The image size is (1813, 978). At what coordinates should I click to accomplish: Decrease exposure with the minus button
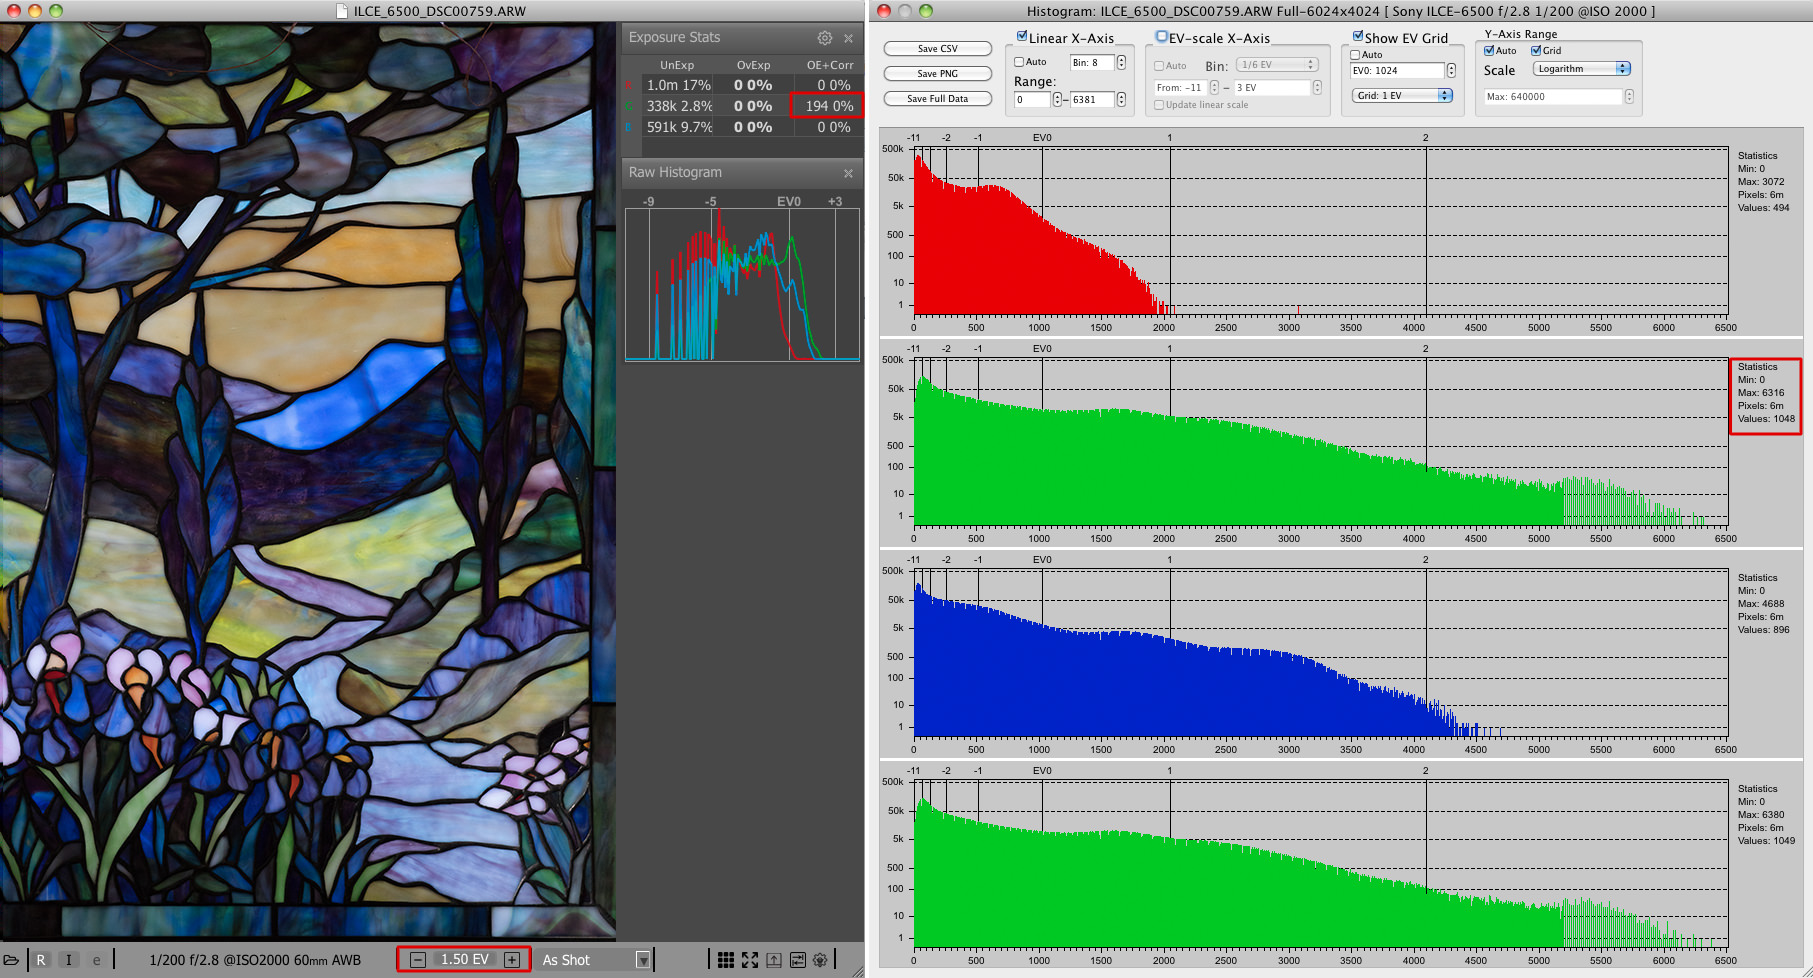pos(419,960)
